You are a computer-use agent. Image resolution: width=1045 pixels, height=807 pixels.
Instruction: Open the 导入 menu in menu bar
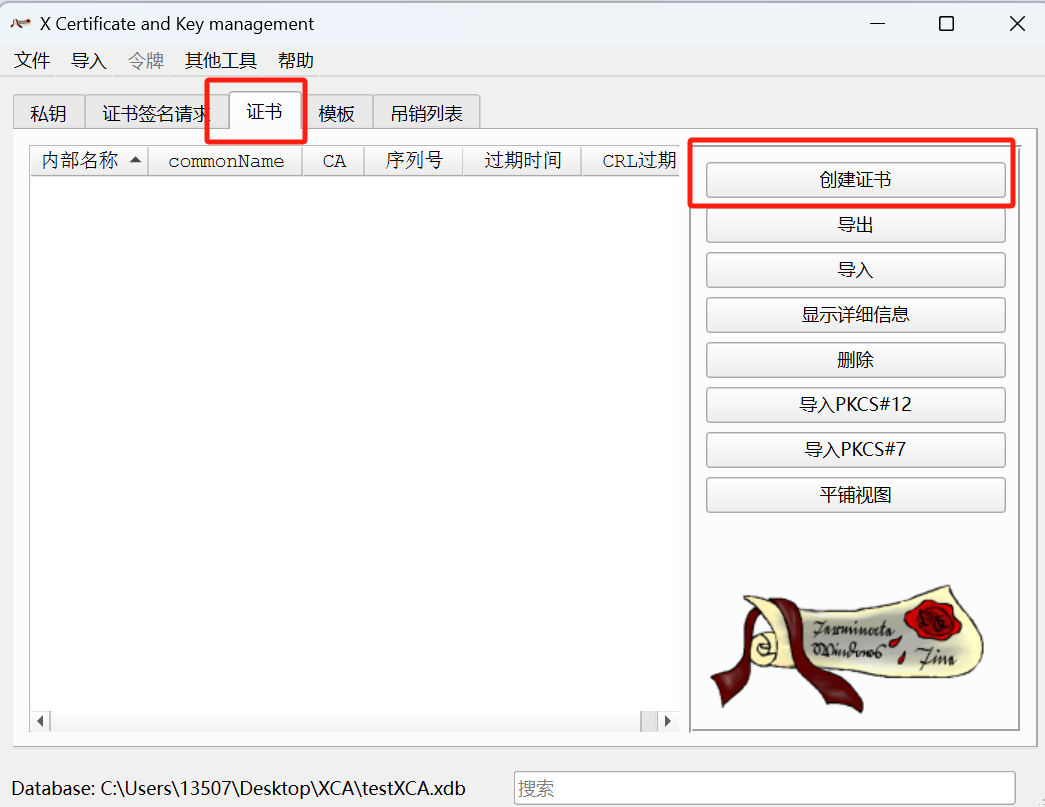(x=89, y=61)
